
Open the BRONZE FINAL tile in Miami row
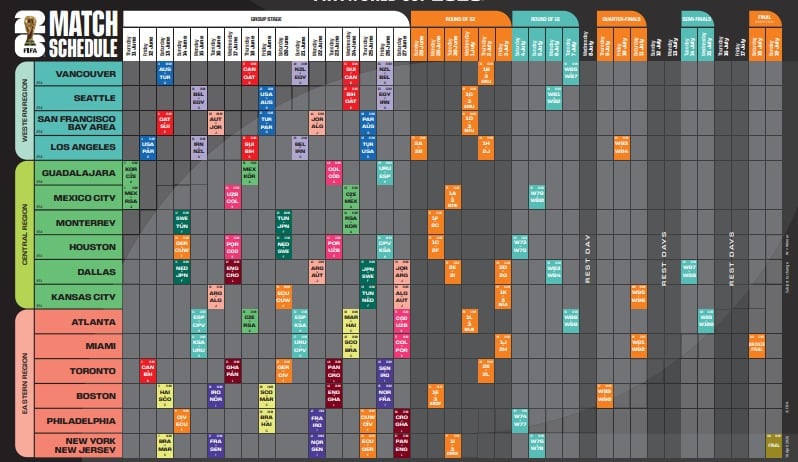click(x=757, y=346)
